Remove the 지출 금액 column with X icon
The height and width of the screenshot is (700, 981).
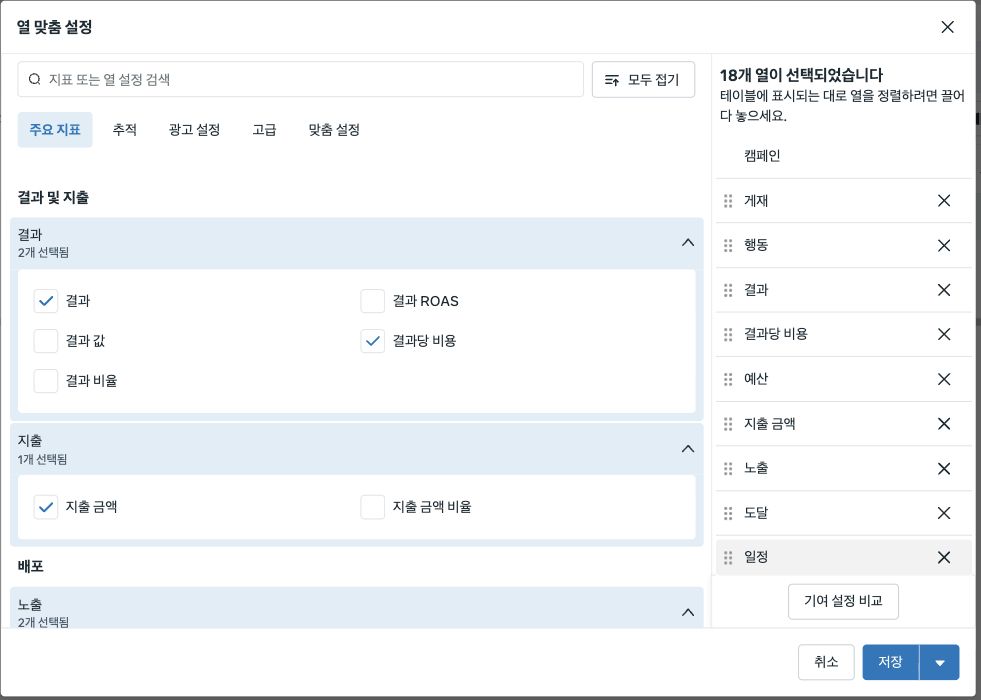coord(944,424)
